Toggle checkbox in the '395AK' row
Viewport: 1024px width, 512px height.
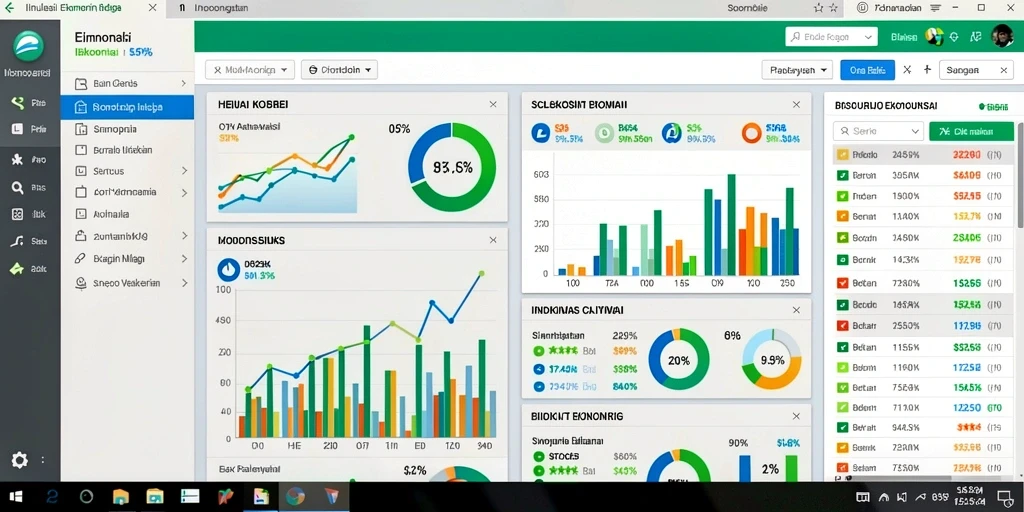pos(842,175)
